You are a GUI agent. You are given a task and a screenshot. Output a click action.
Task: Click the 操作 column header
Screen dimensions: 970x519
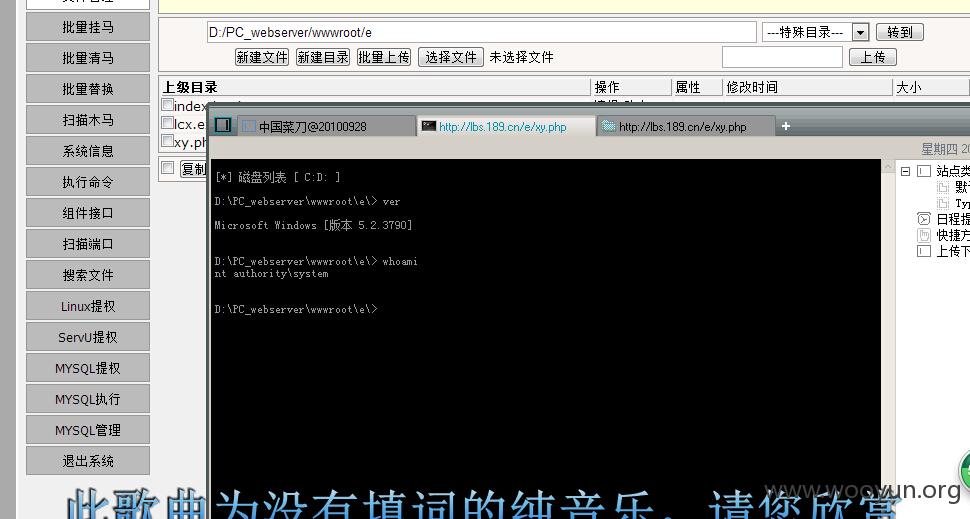click(x=607, y=87)
